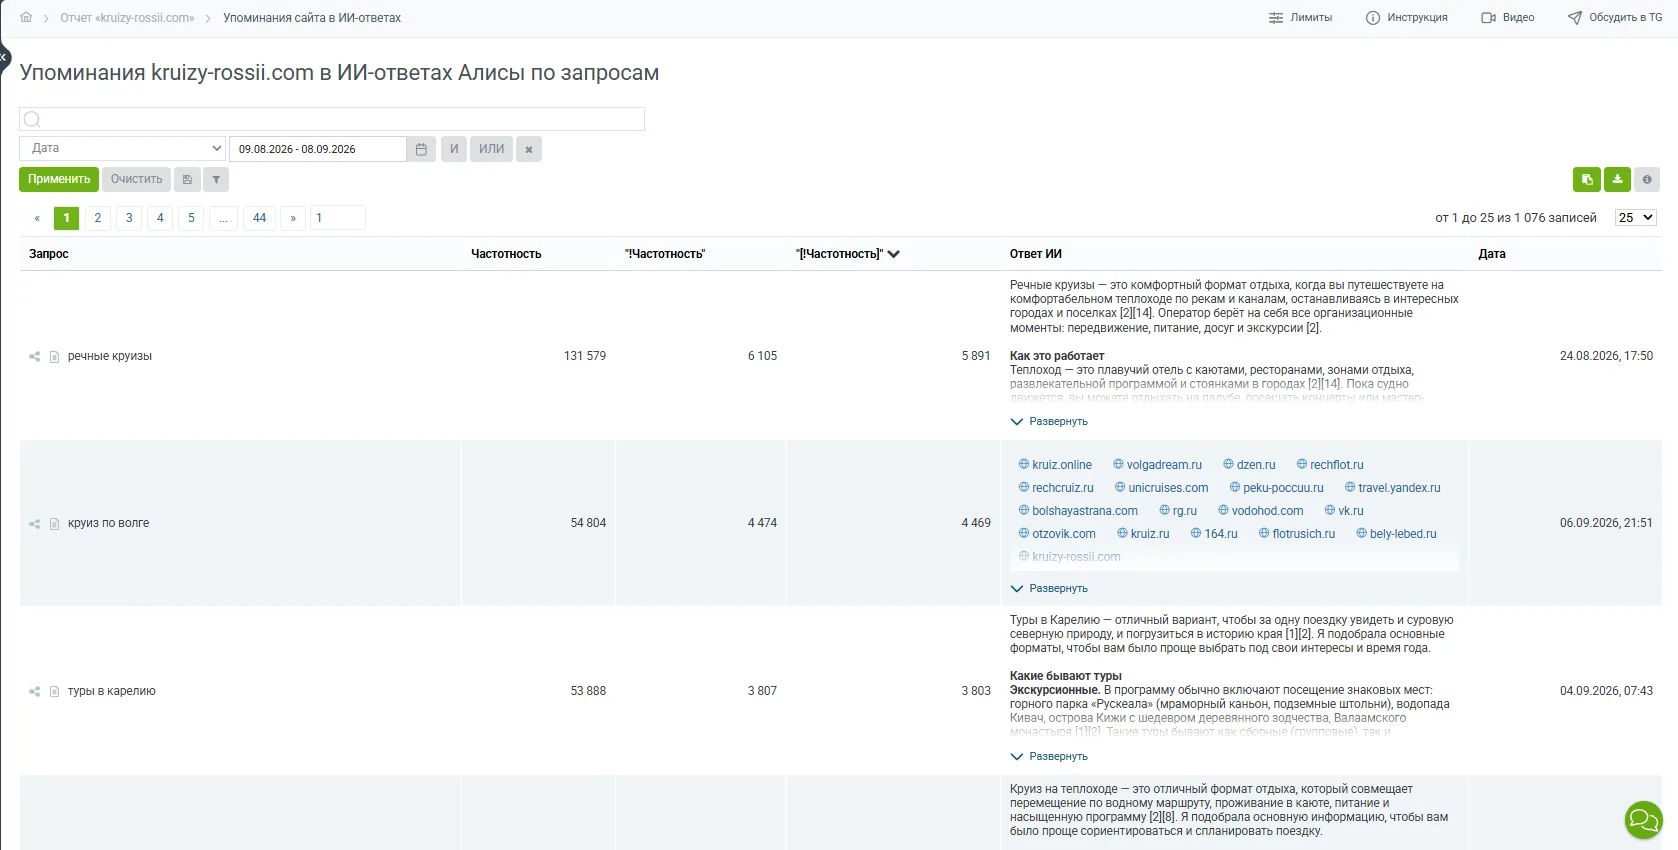This screenshot has height=850, width=1678.
Task: Sort by the Дата column header
Action: tap(1492, 254)
